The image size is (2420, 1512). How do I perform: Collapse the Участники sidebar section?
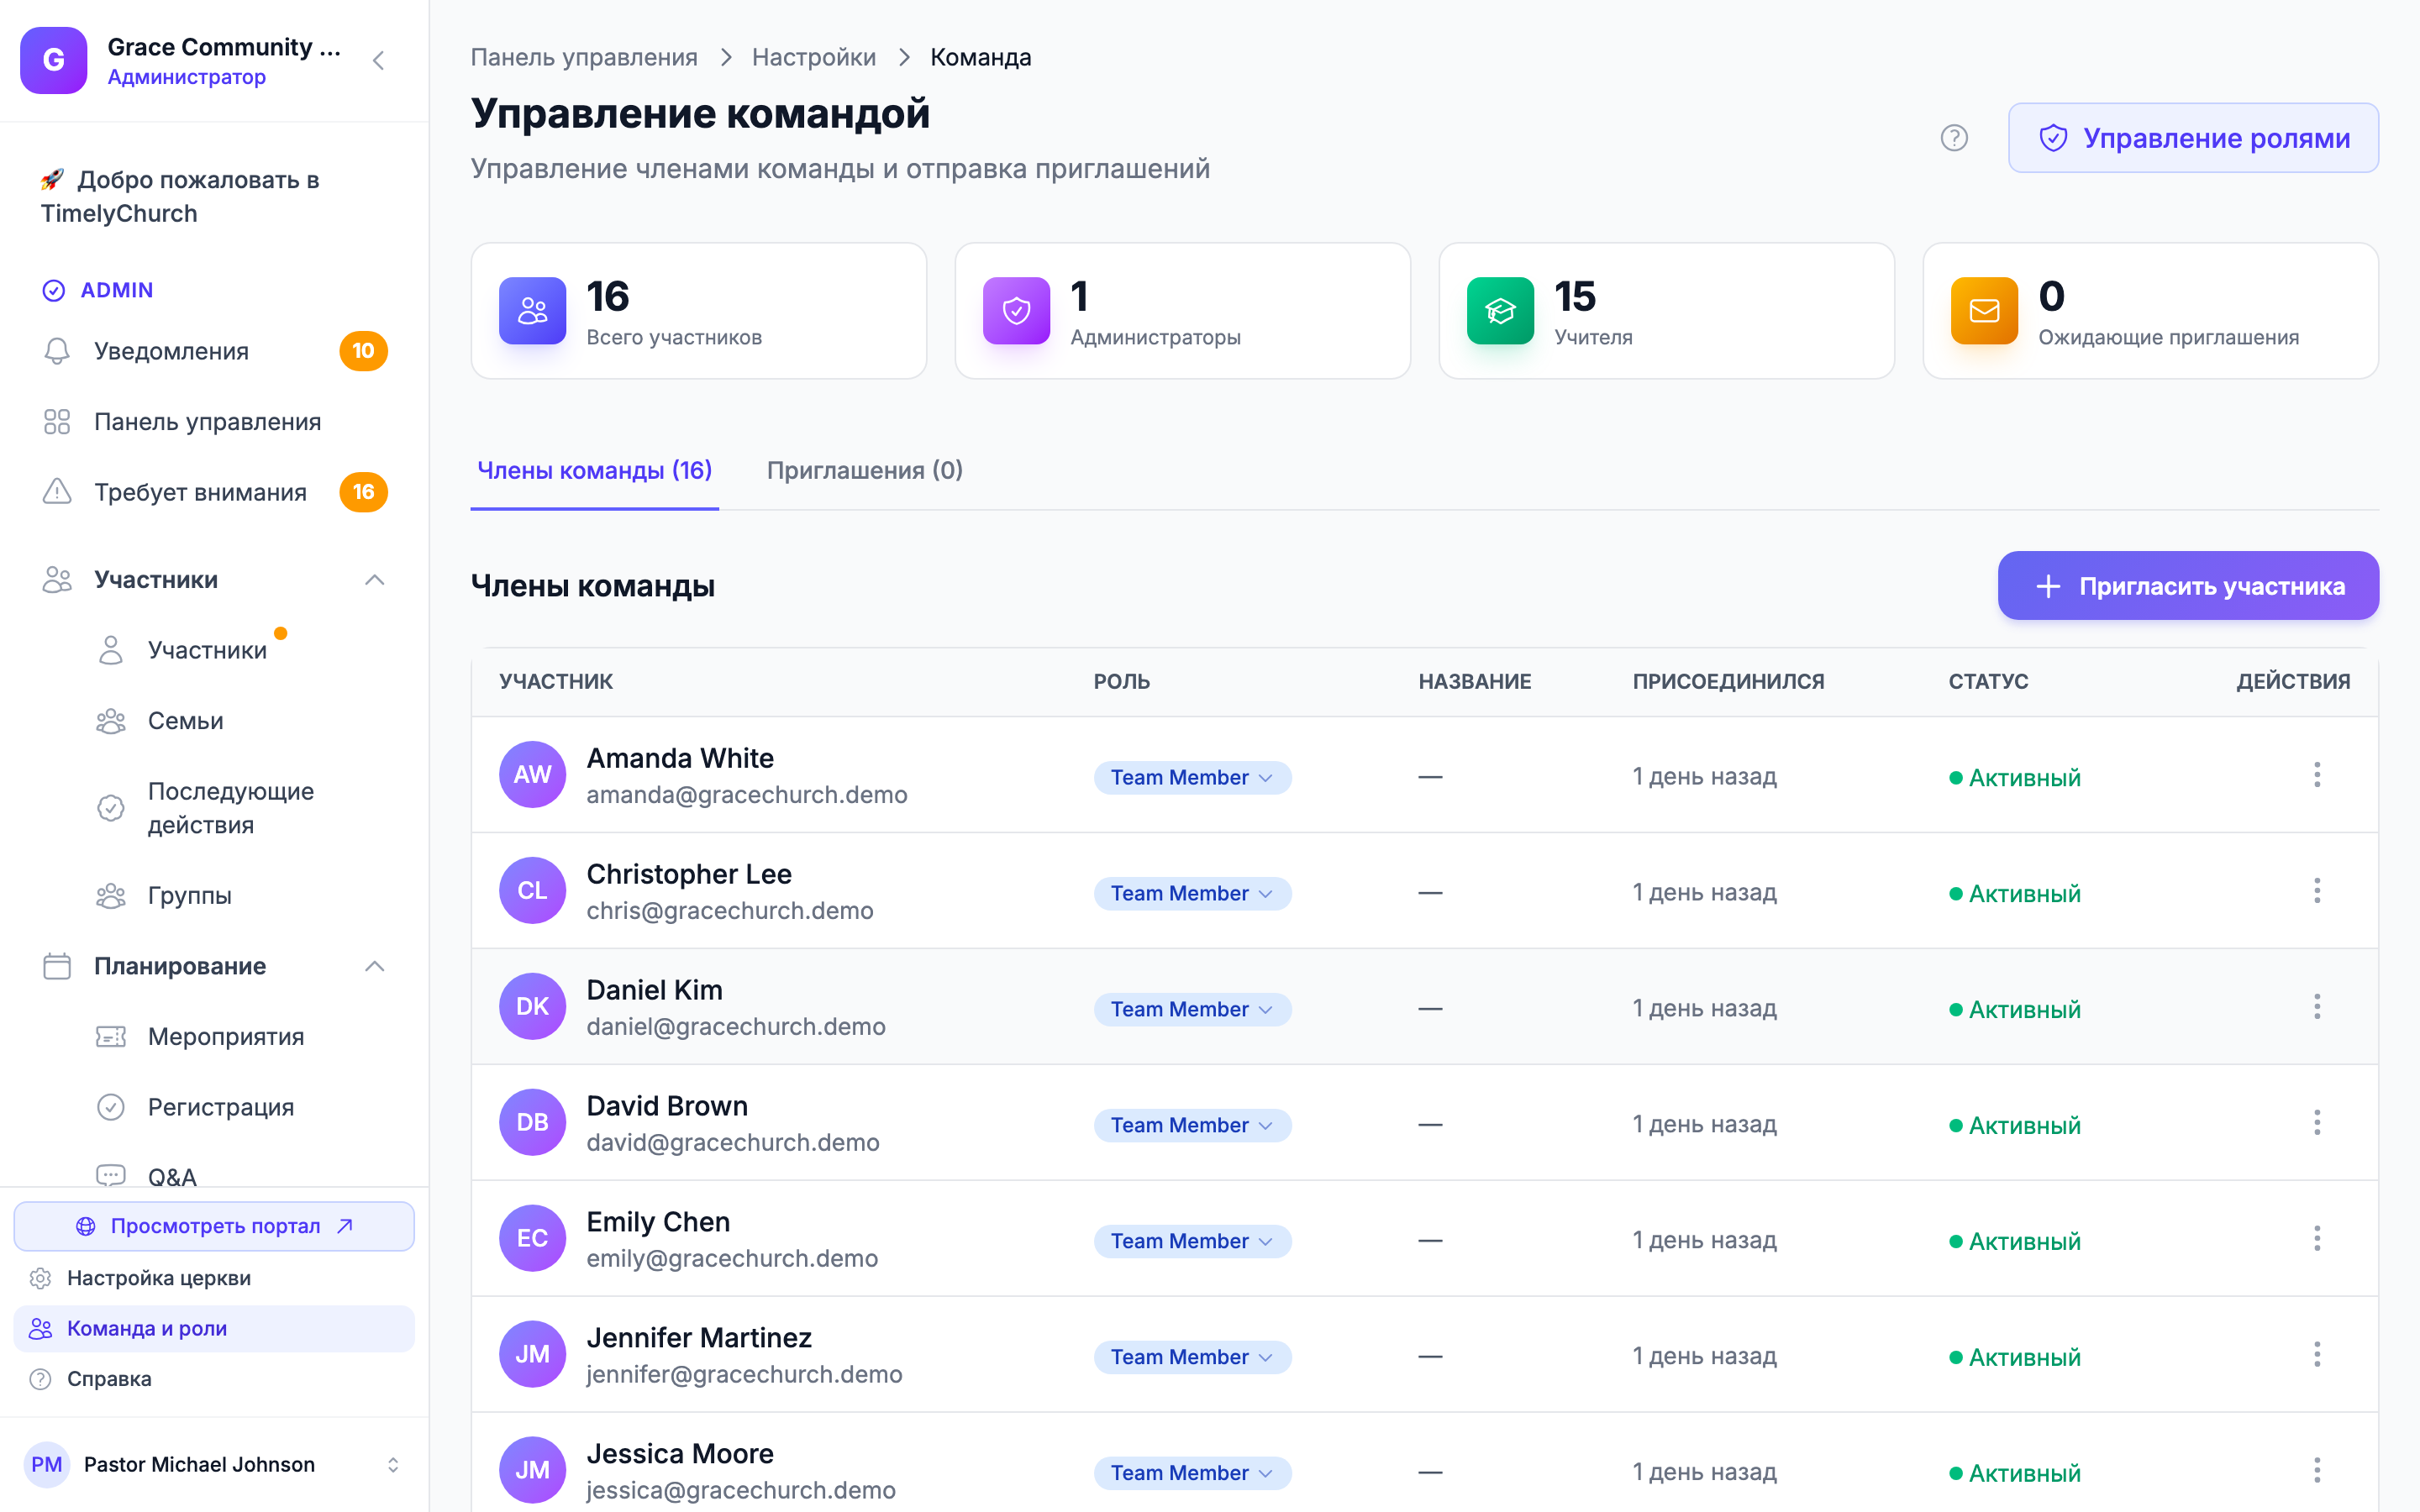tap(375, 580)
